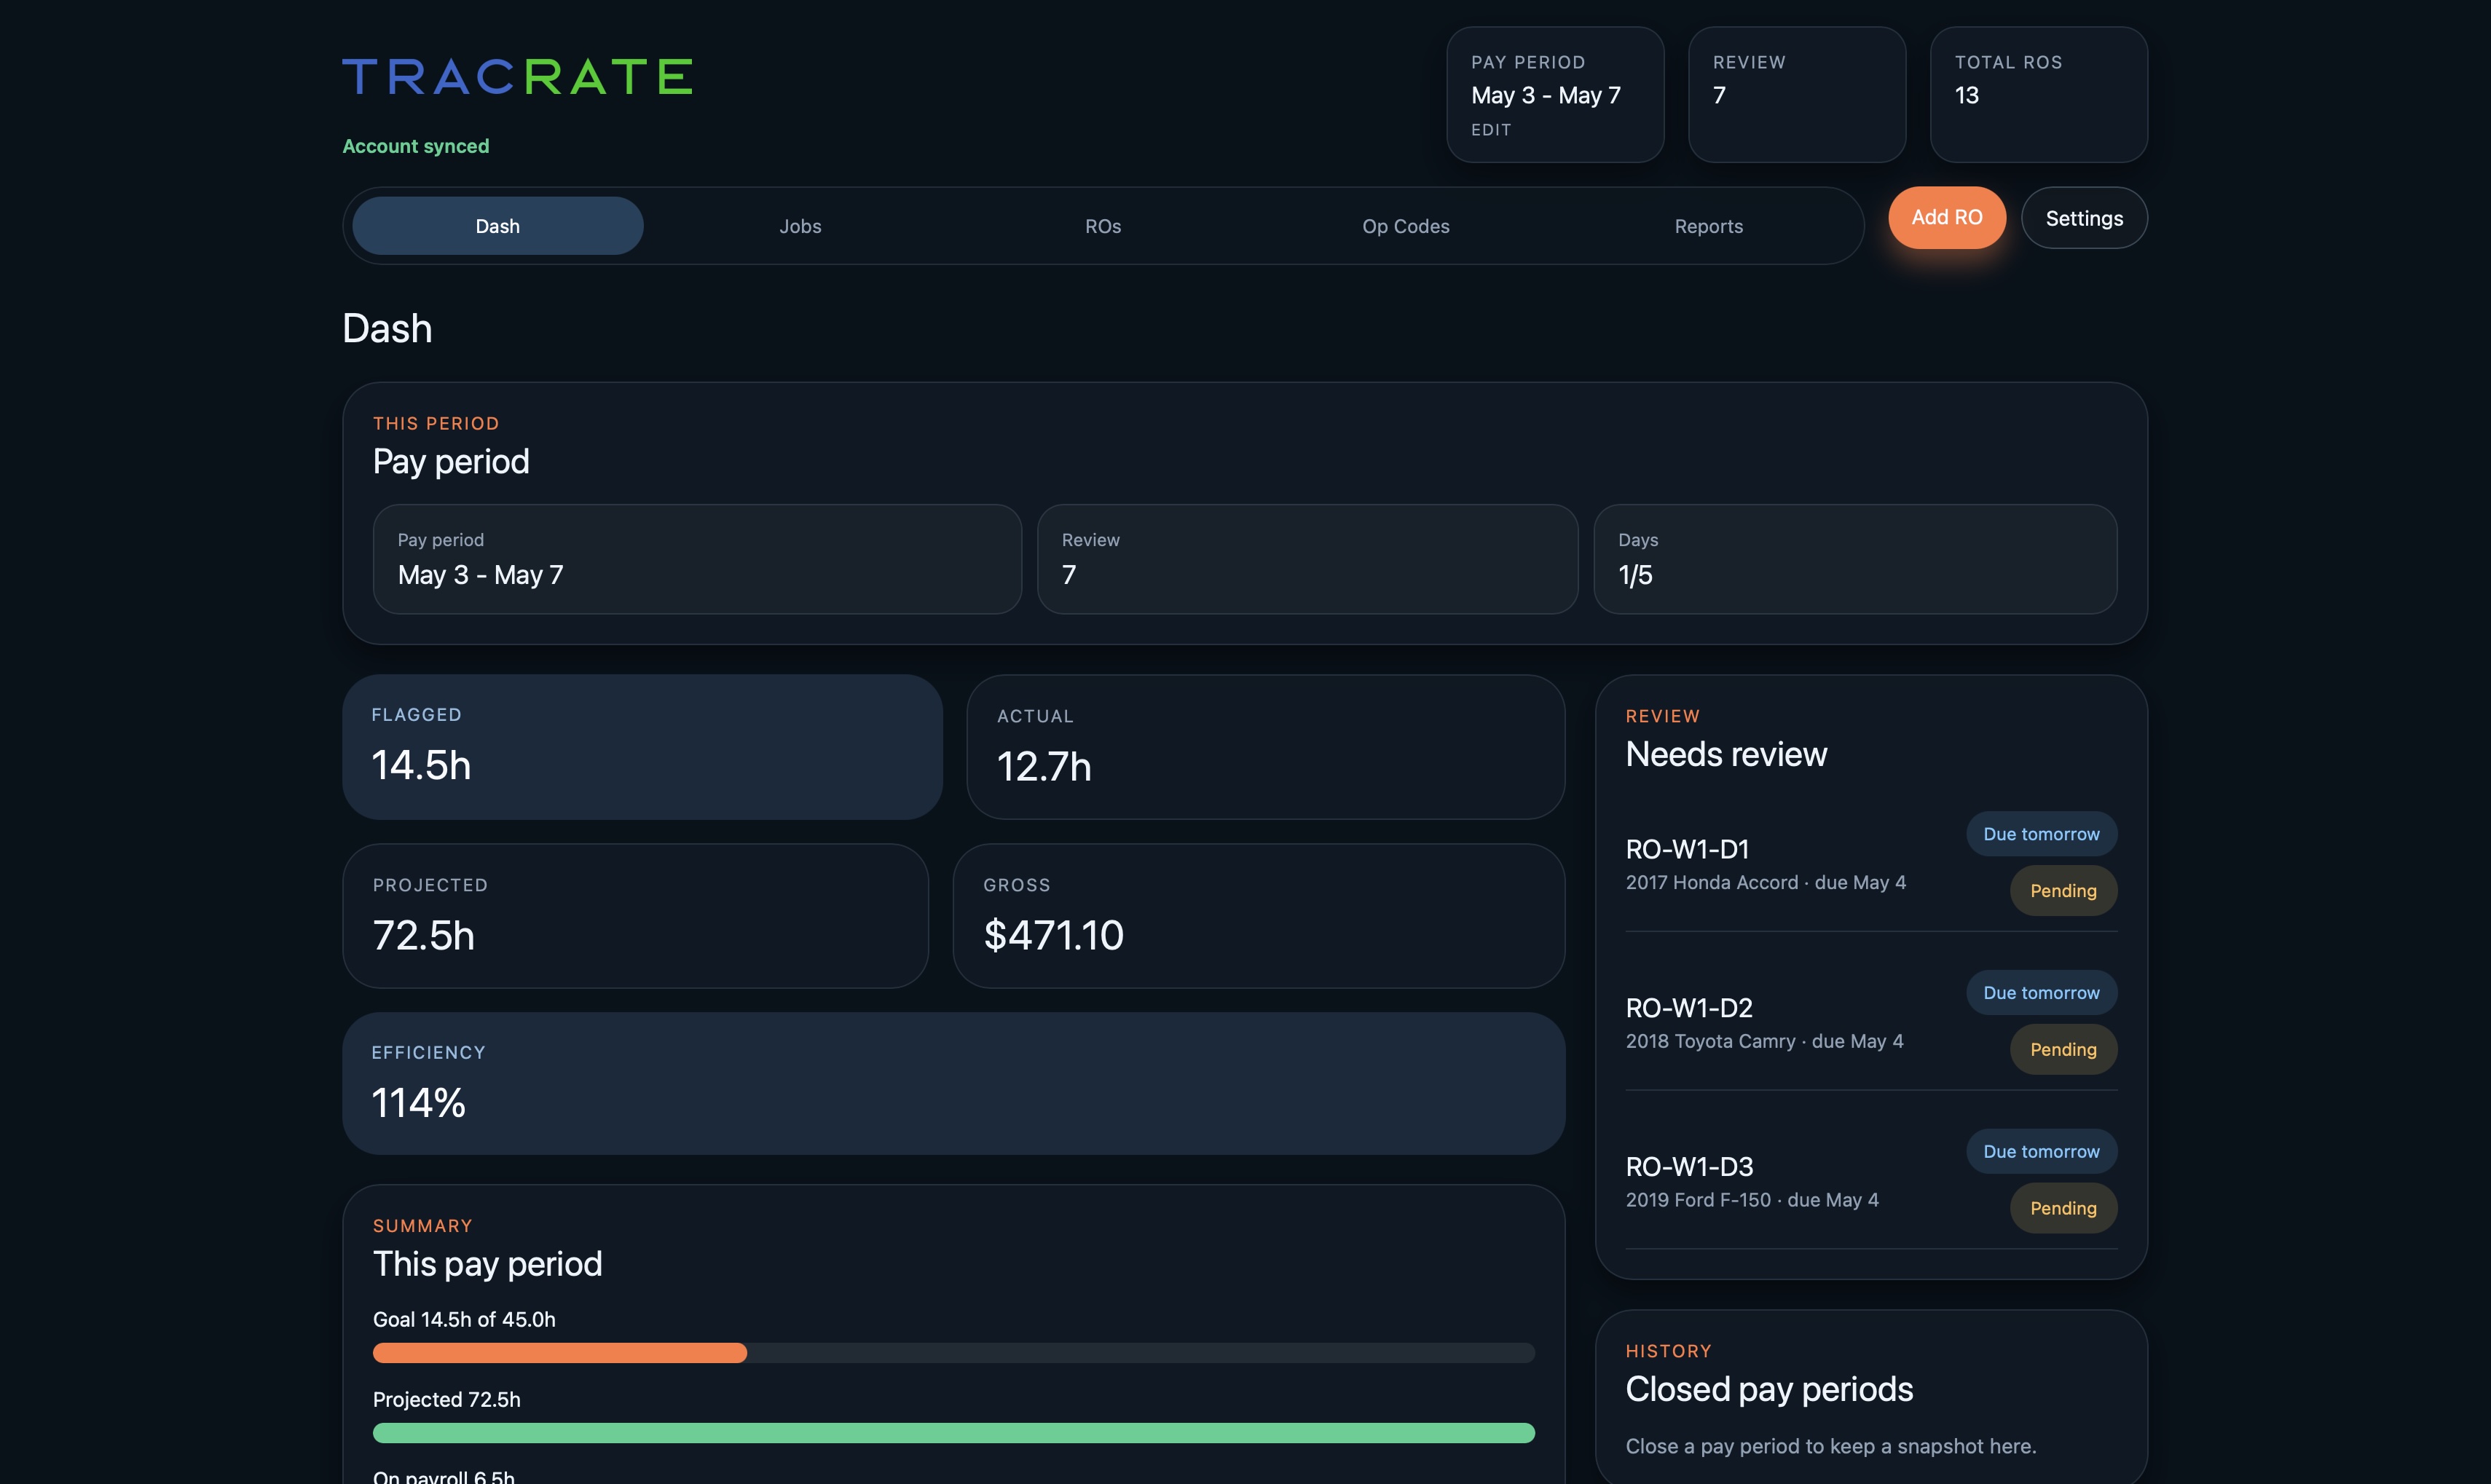
Task: Click the TRACRATE logo
Action: (517, 77)
